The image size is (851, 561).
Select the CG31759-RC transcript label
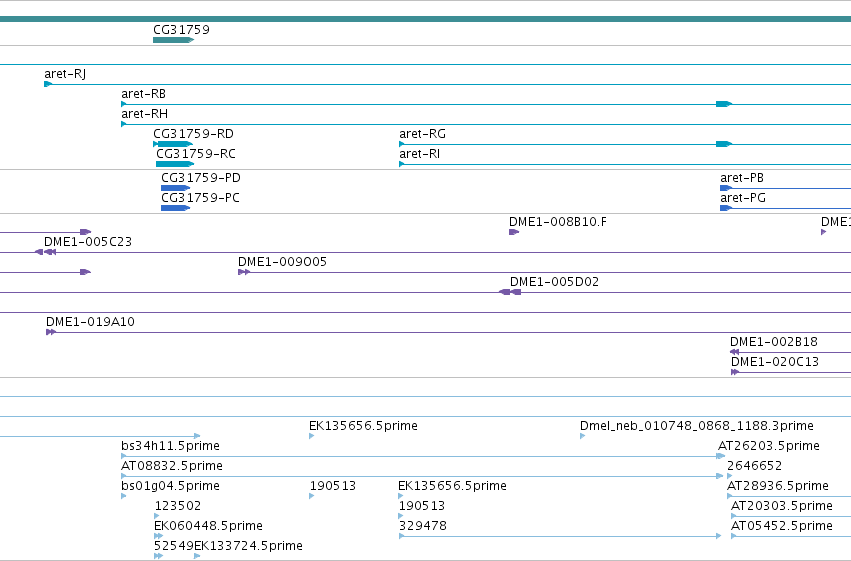tap(196, 154)
